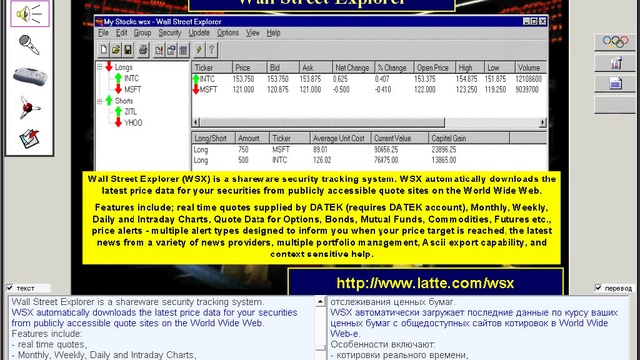Viewport: 640px width, 360px height.
Task: Open the Options menu
Action: coord(228,33)
